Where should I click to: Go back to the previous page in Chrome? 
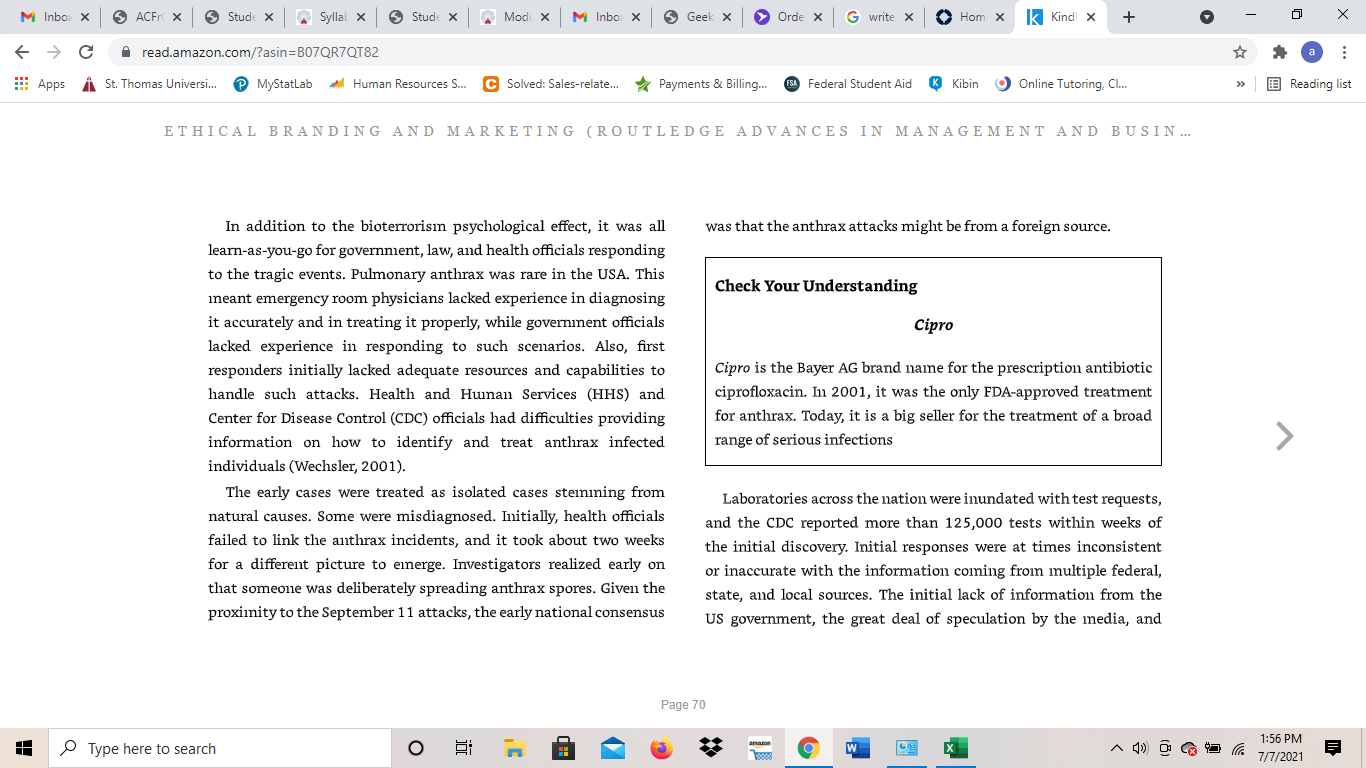(22, 52)
